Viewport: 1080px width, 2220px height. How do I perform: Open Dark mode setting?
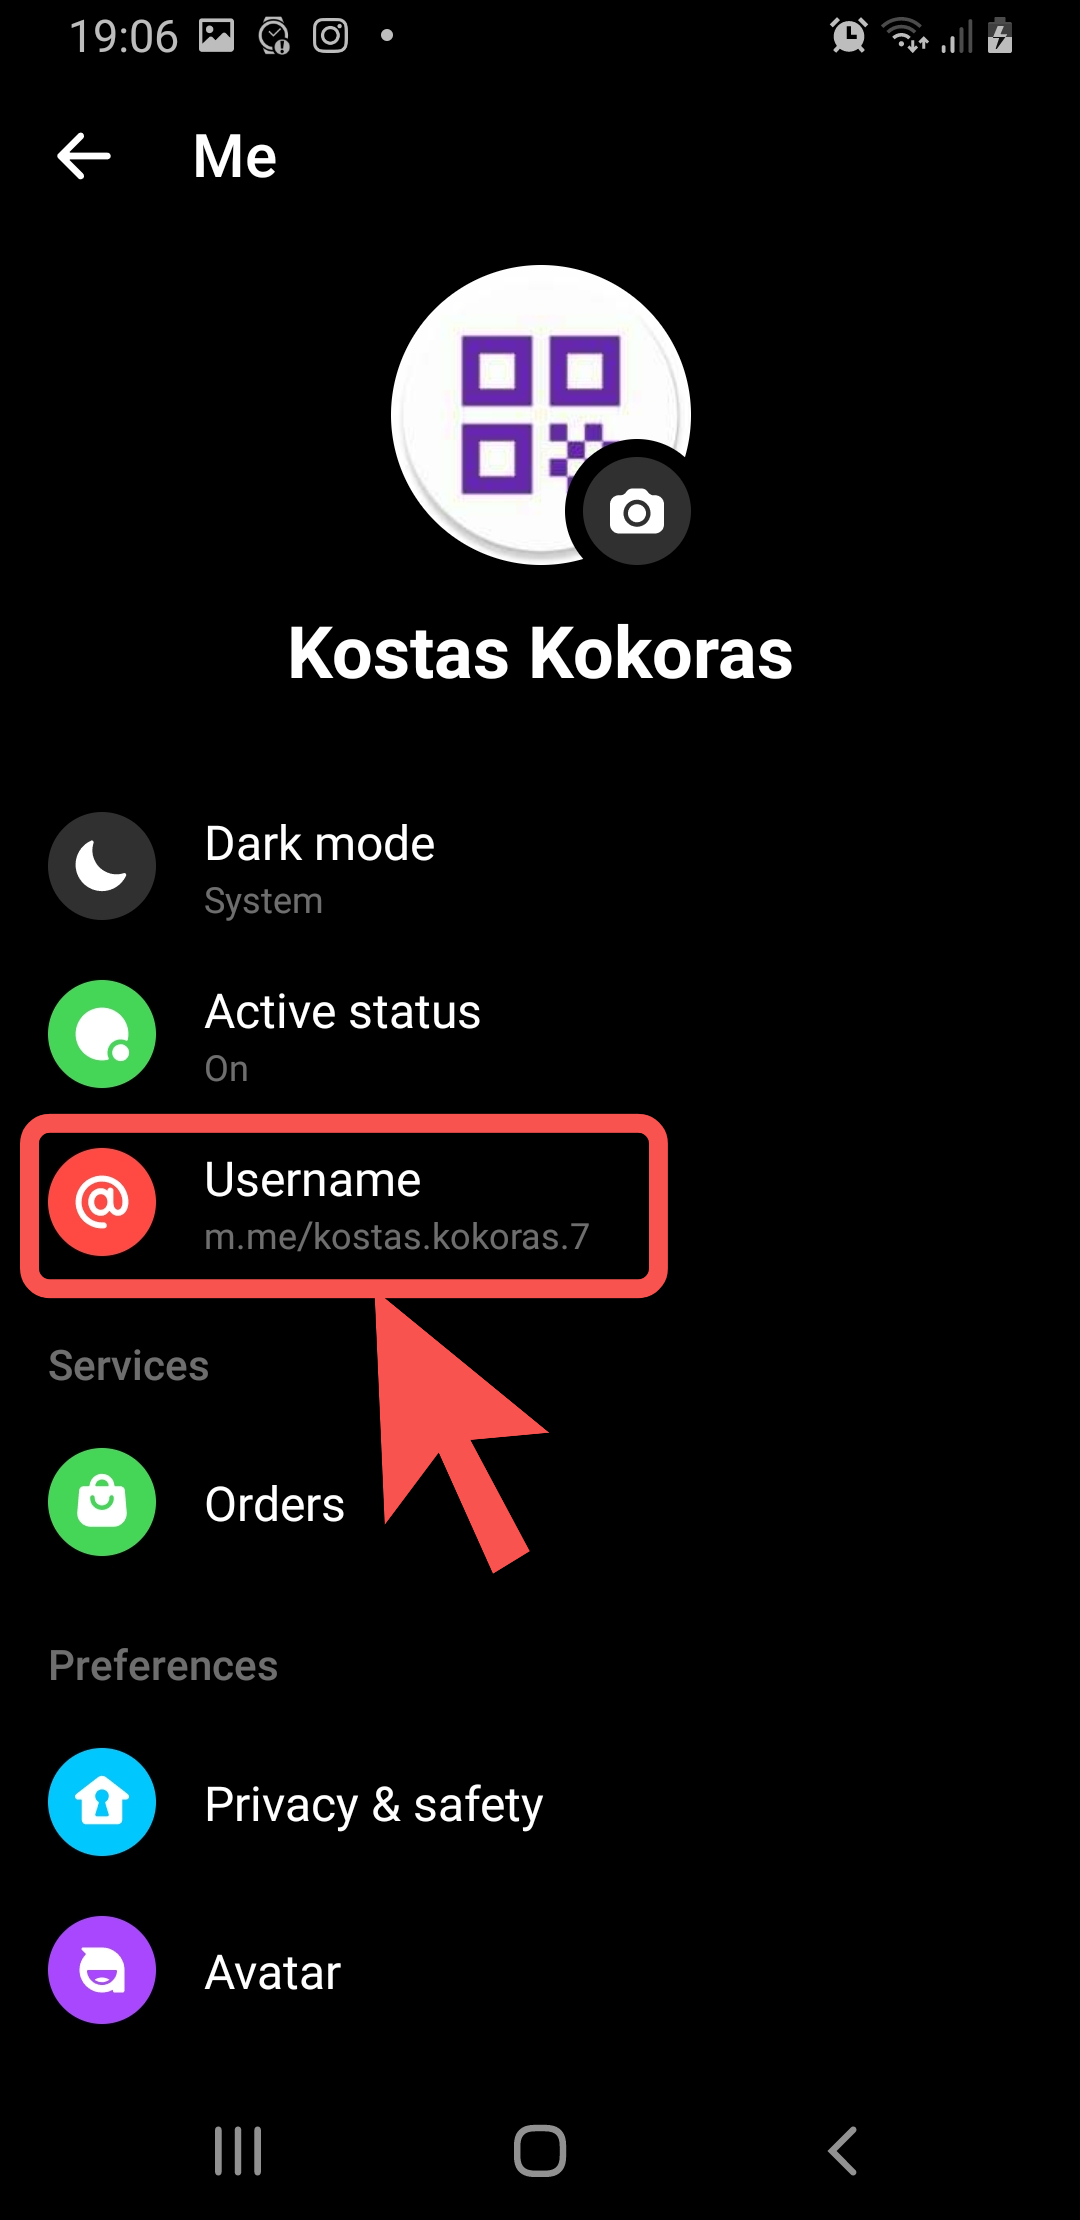click(x=540, y=866)
